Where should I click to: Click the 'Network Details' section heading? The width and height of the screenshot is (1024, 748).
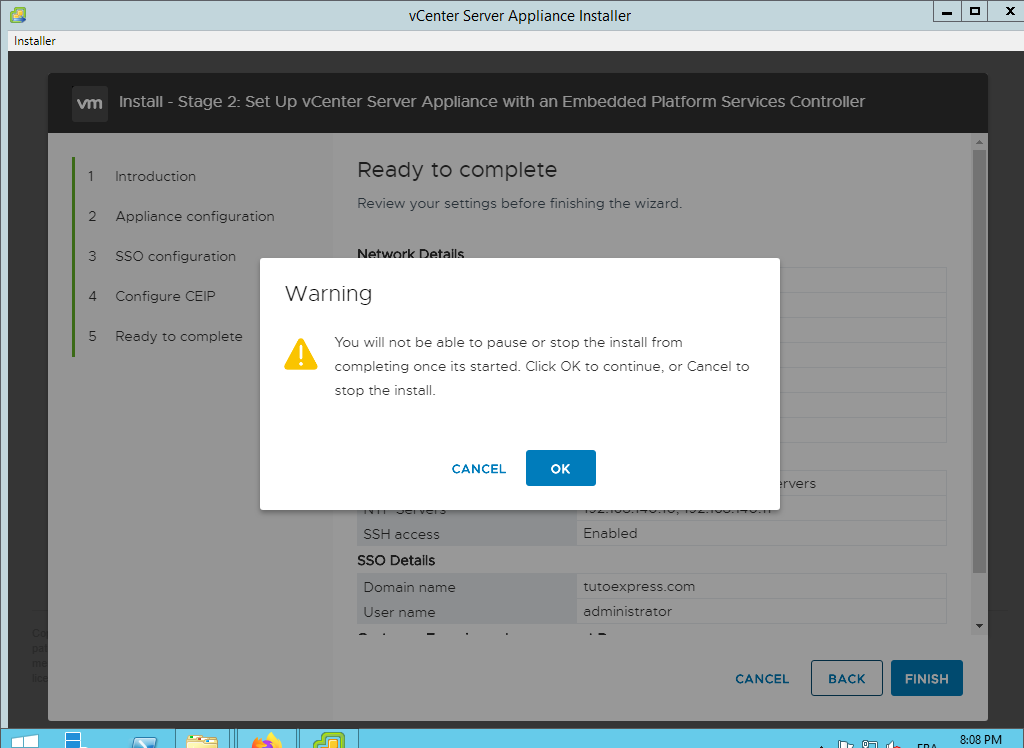point(410,253)
